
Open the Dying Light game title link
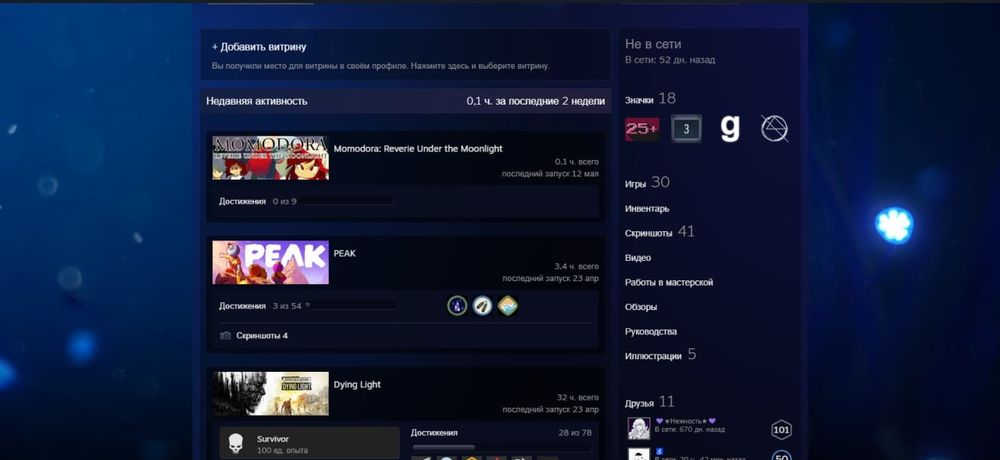pyautogui.click(x=357, y=385)
